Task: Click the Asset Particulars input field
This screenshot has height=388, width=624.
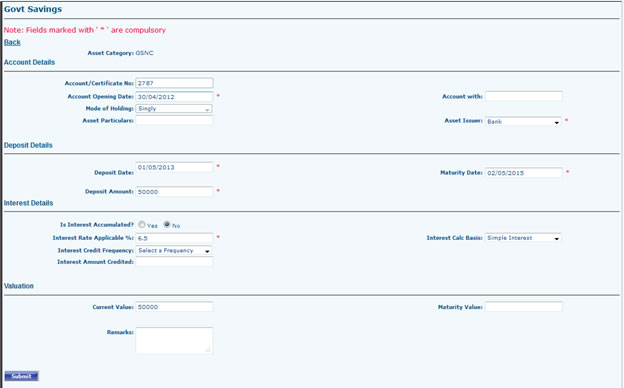Action: [x=174, y=121]
